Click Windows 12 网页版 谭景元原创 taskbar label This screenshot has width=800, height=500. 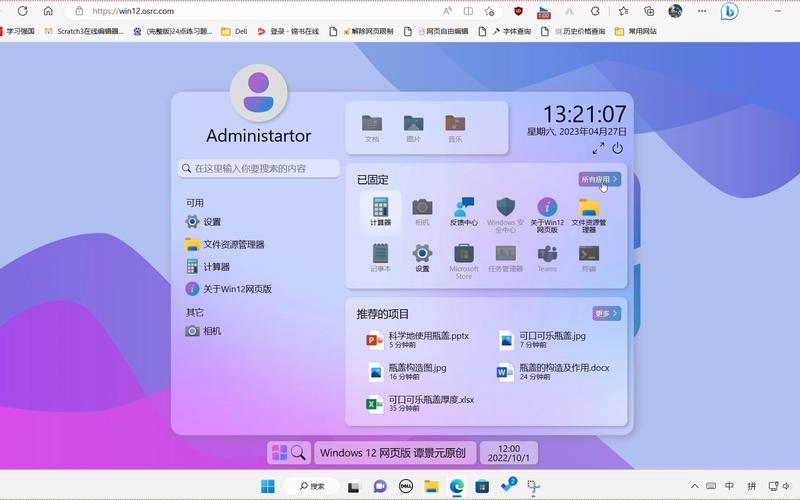pyautogui.click(x=395, y=453)
